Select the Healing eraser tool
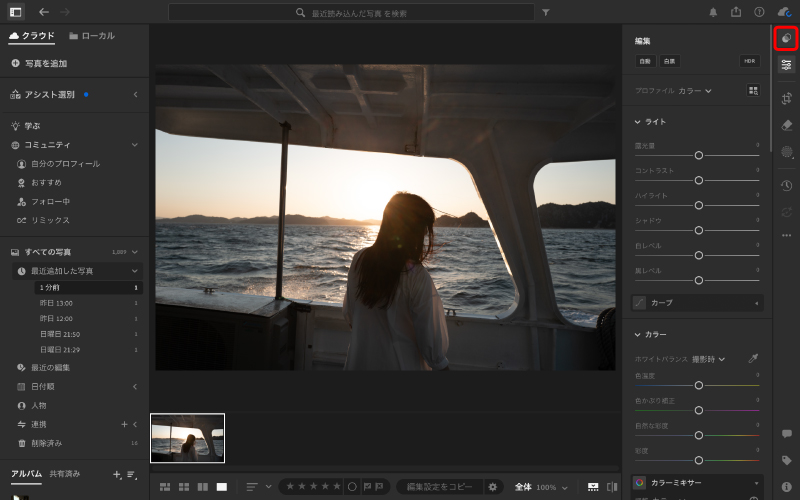This screenshot has width=800, height=500. [787, 125]
